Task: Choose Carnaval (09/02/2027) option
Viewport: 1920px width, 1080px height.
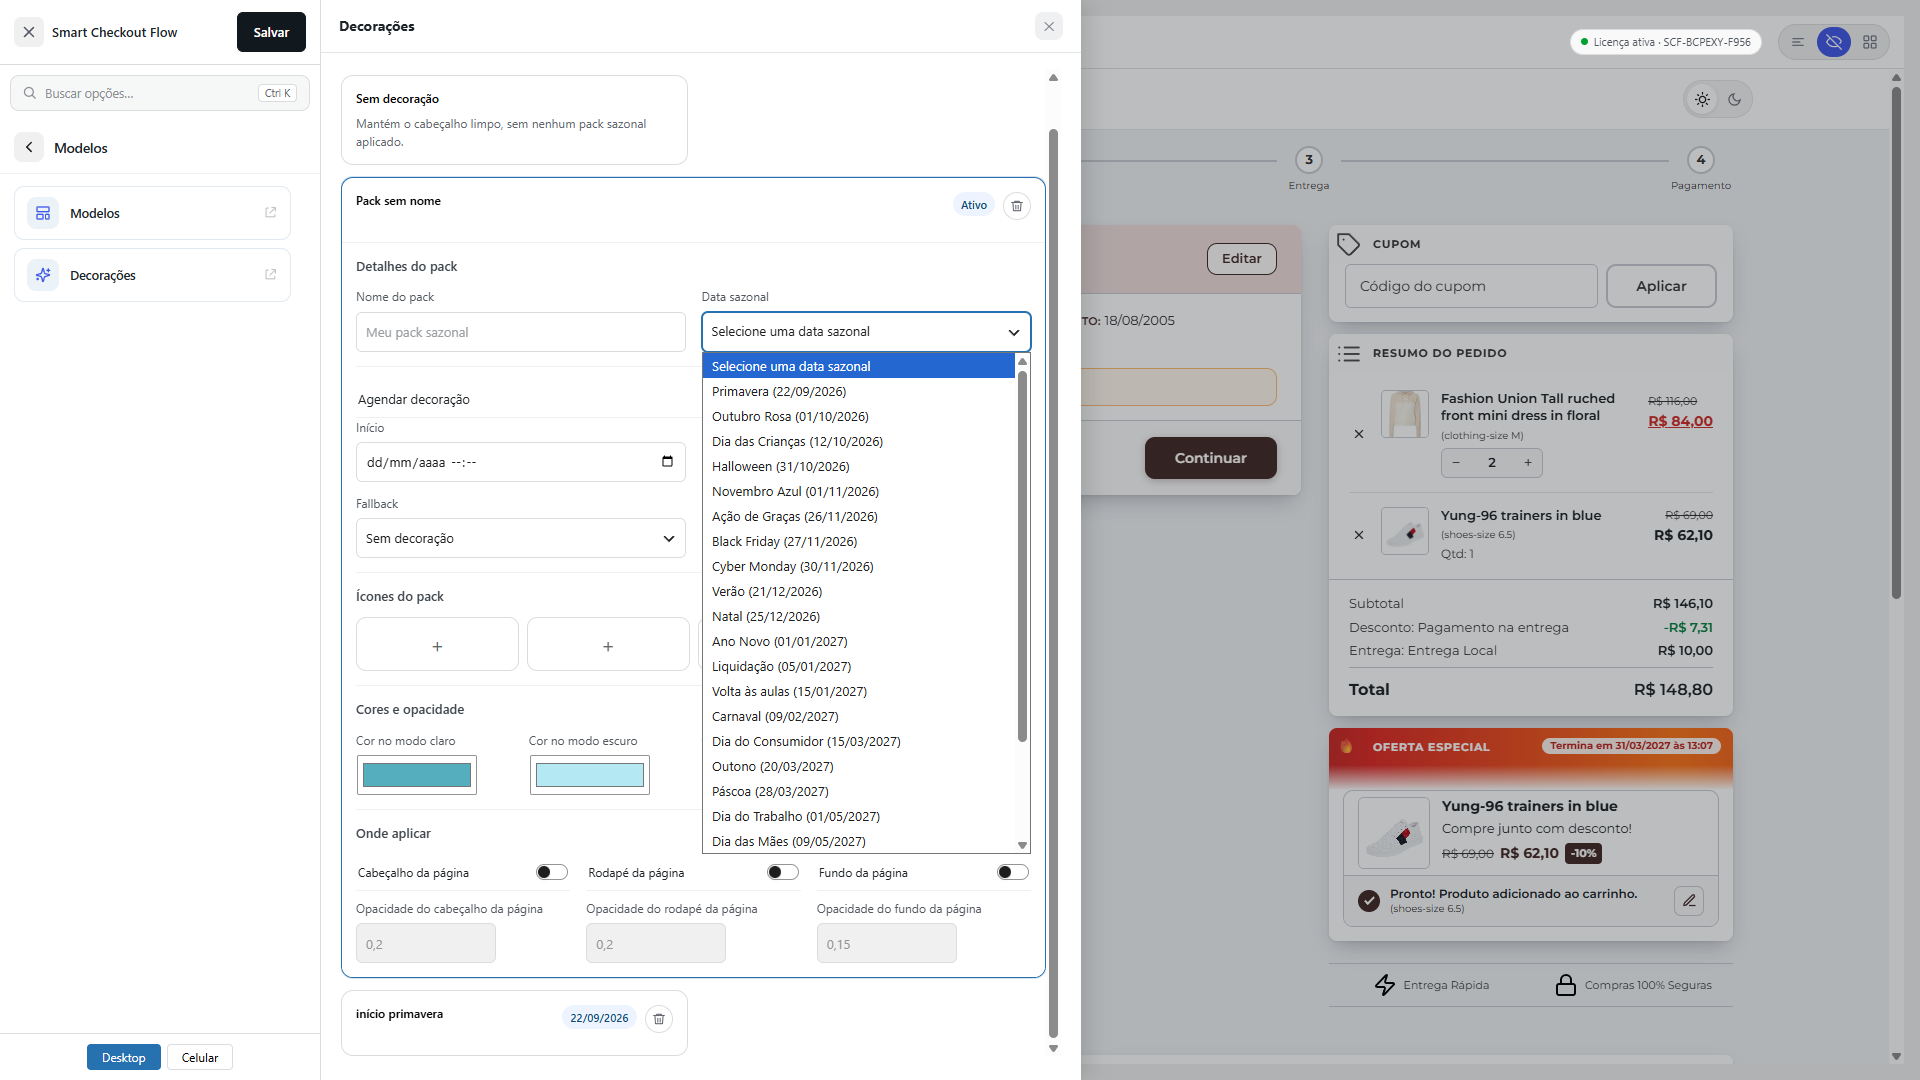Action: point(858,717)
